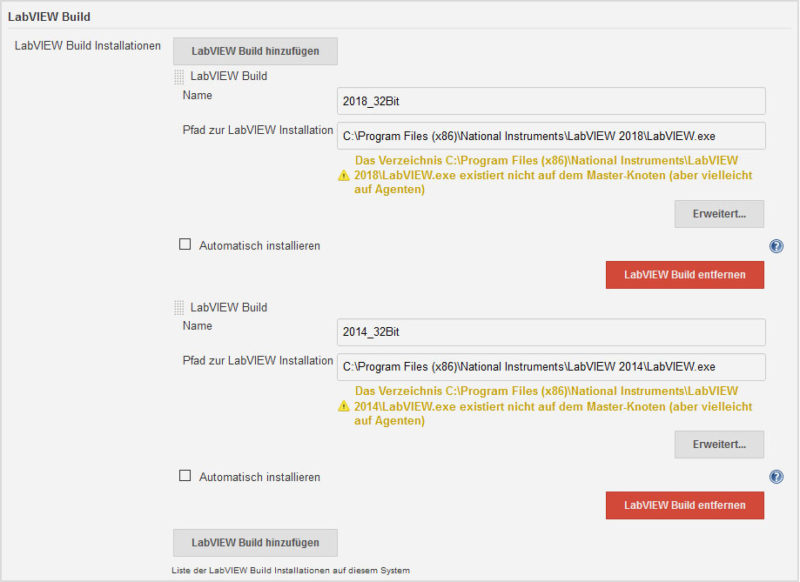Click the yellow LabVIEW 2014 path warning message
This screenshot has height=582, width=800.
coord(553,406)
